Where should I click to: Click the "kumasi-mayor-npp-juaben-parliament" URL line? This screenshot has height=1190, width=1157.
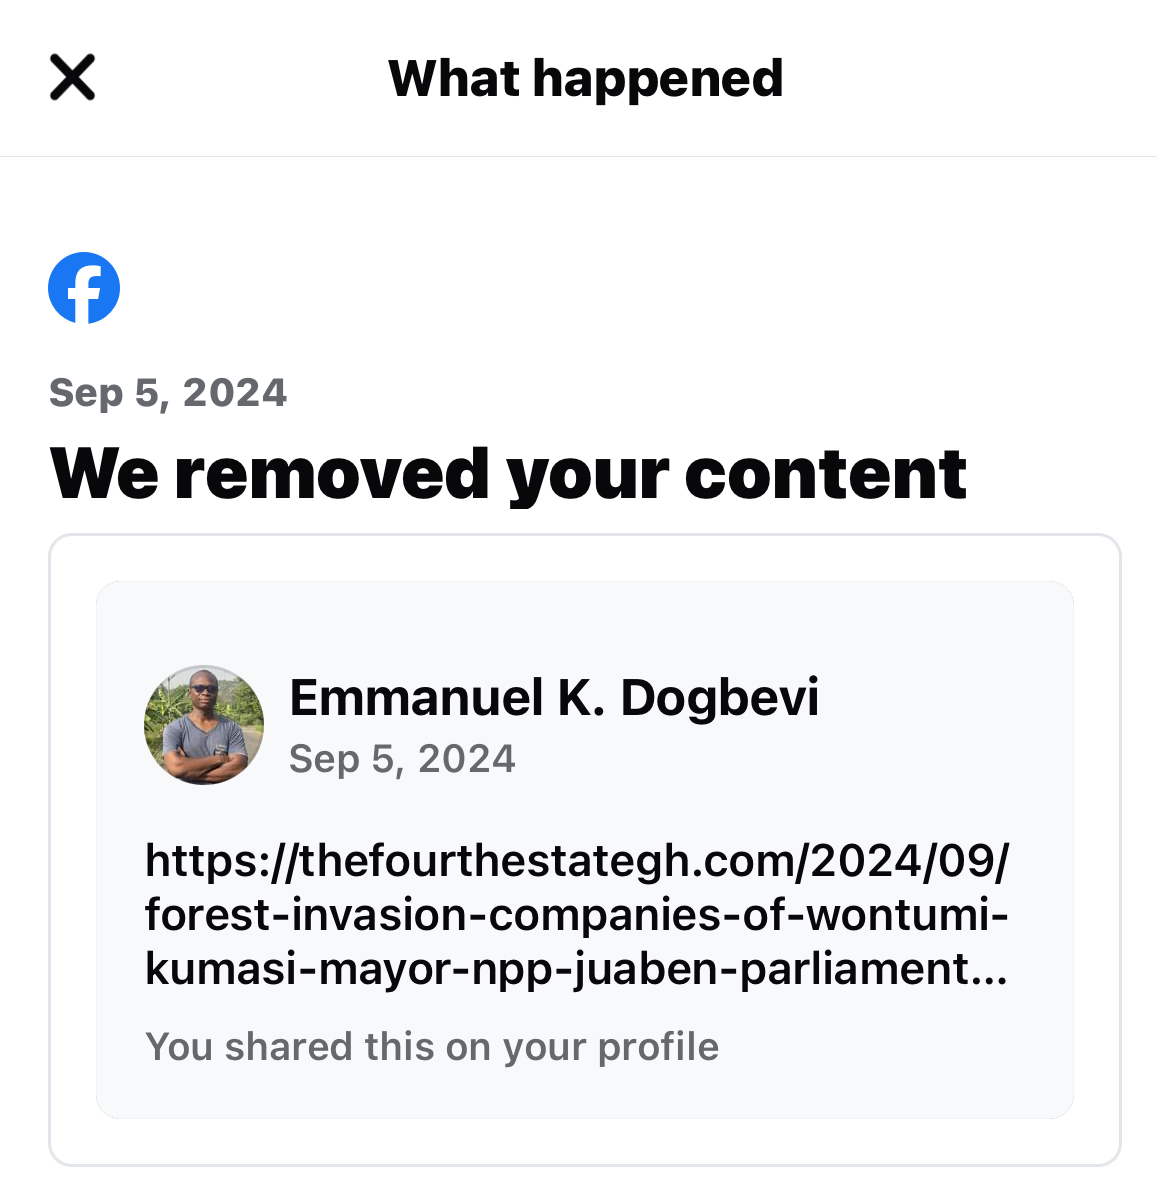(557, 968)
